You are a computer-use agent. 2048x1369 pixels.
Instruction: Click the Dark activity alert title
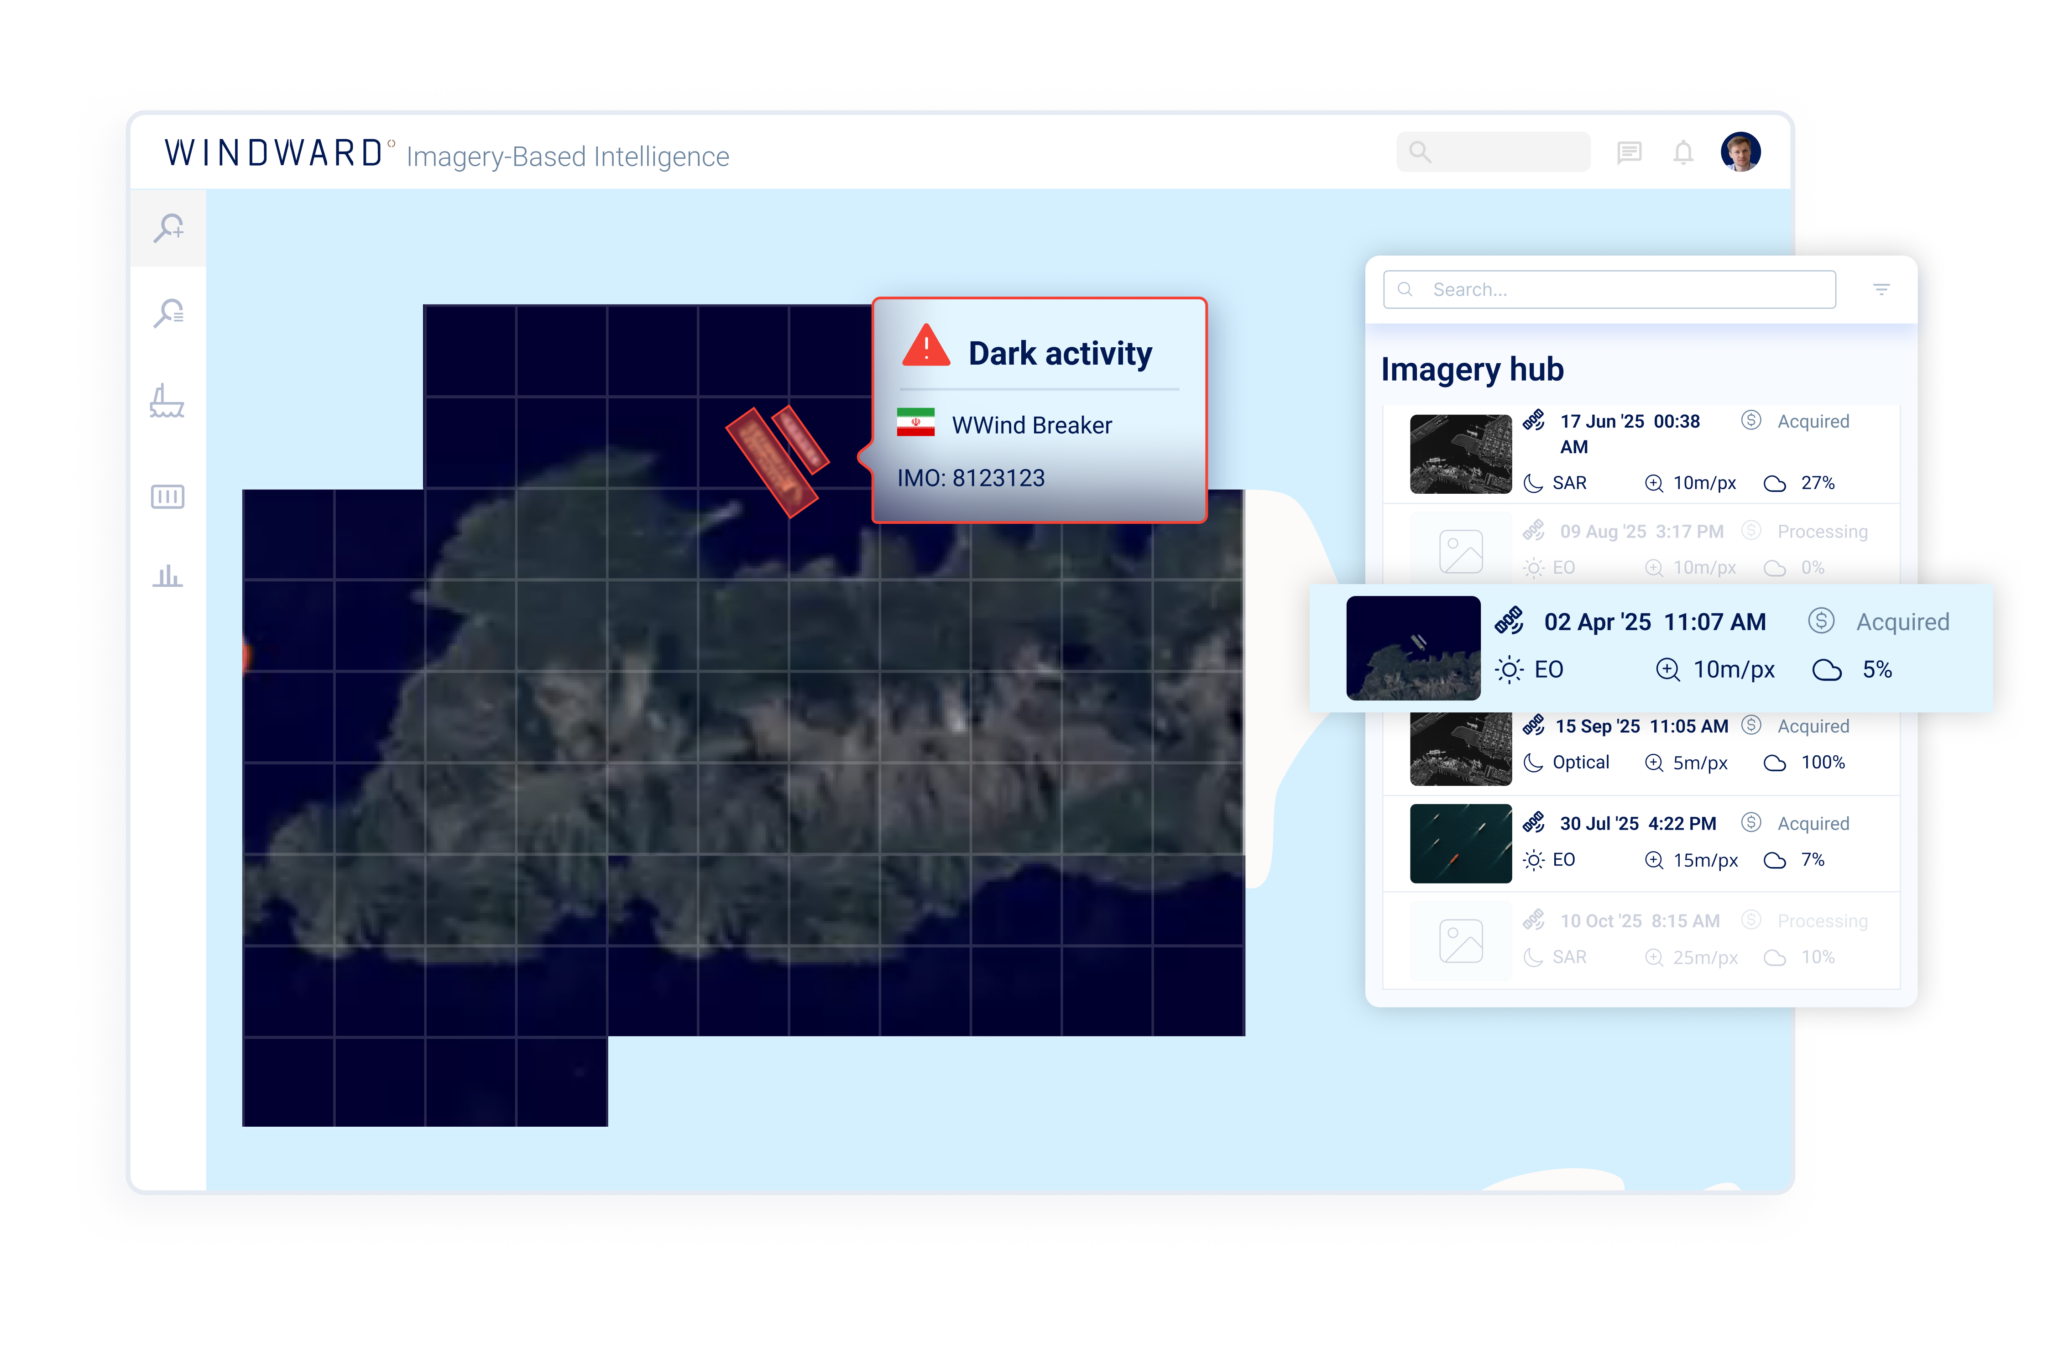pos(1060,353)
